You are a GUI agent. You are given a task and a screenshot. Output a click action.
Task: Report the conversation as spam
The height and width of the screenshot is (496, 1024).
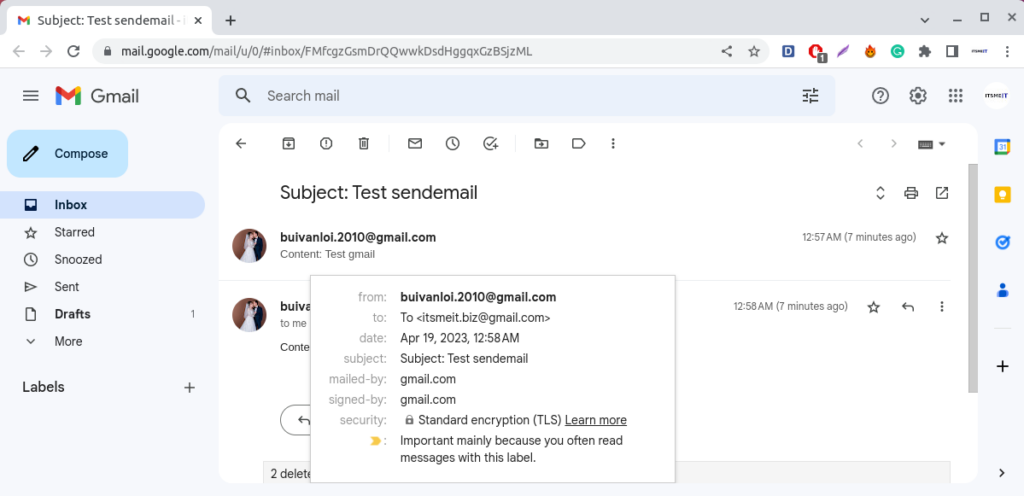(326, 144)
